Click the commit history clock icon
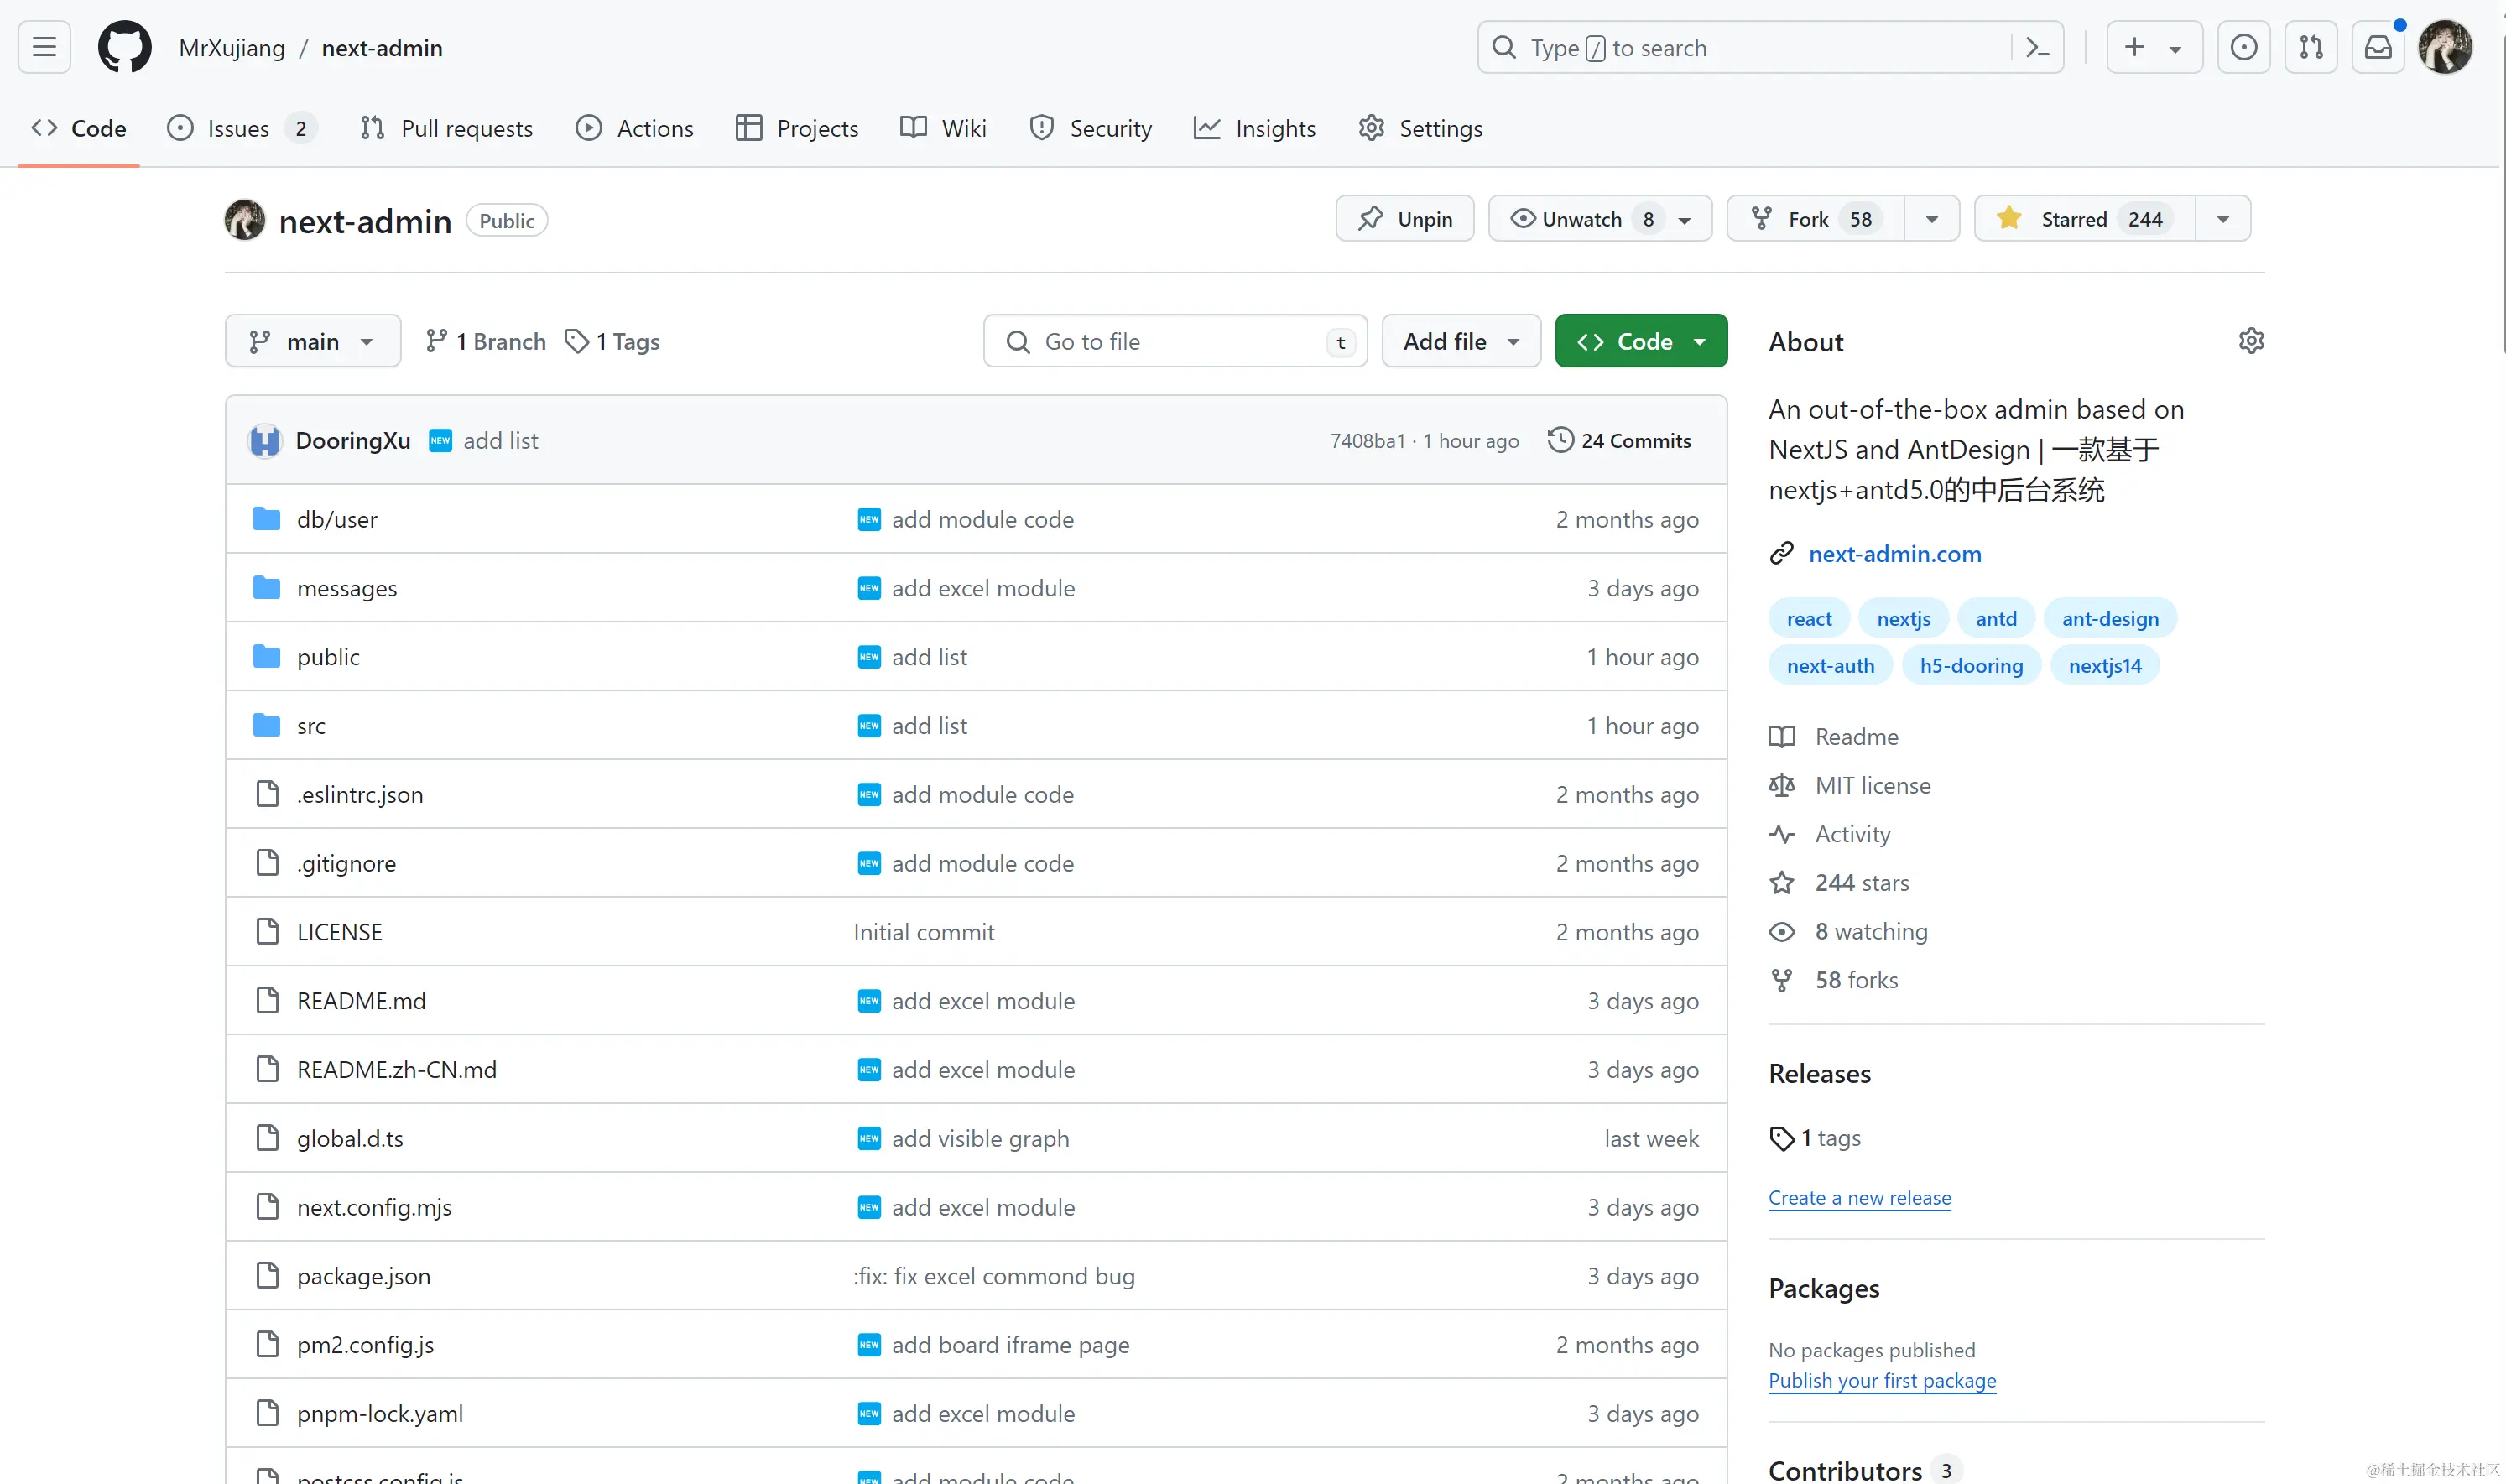Viewport: 2506px width, 1484px height. tap(1560, 440)
